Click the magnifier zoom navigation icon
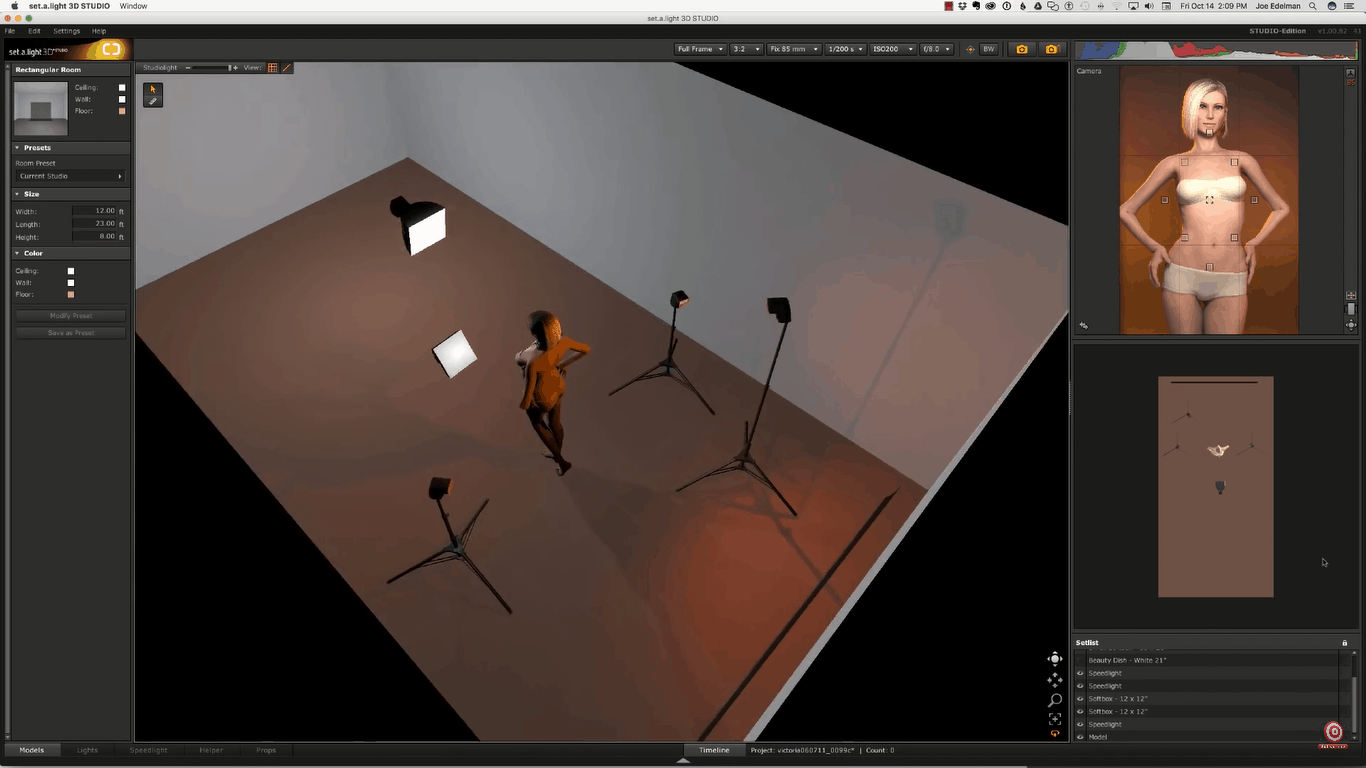 [1055, 700]
